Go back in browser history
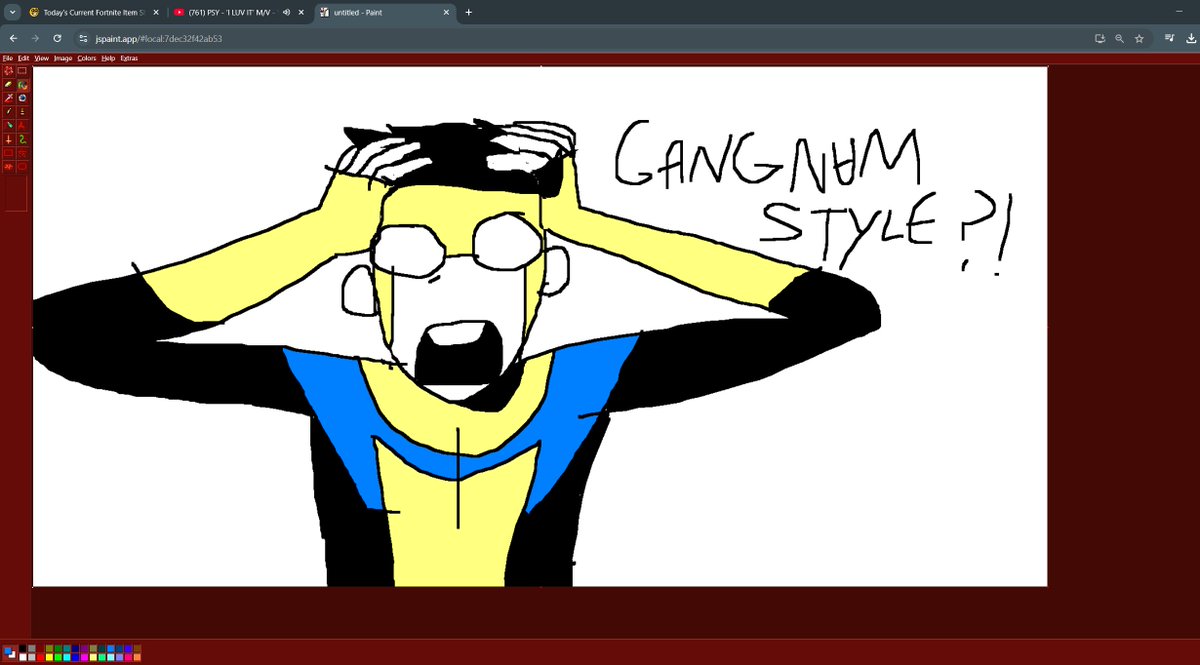 tap(13, 38)
